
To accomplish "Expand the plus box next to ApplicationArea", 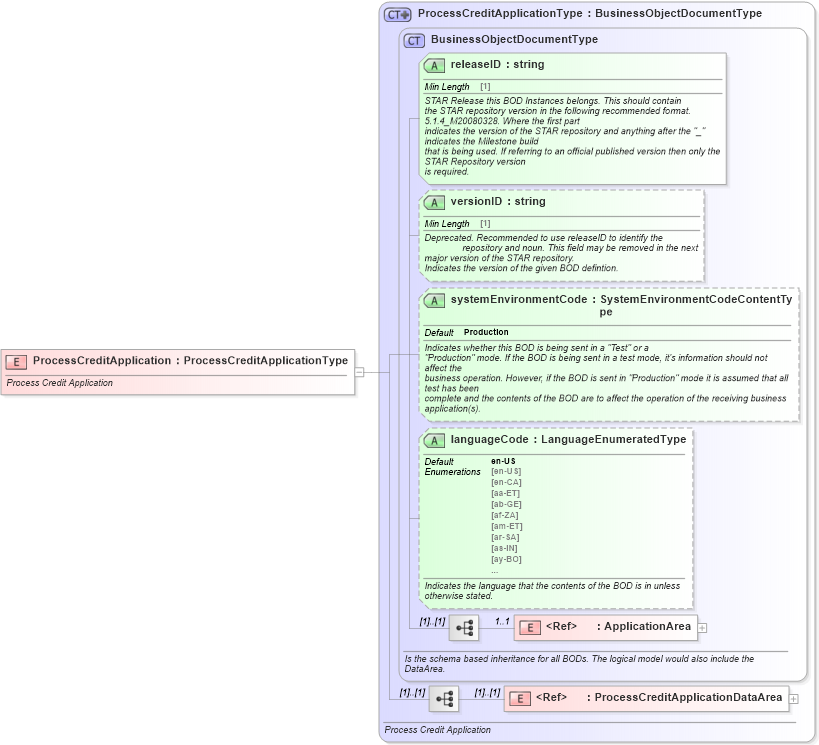I will tap(704, 627).
